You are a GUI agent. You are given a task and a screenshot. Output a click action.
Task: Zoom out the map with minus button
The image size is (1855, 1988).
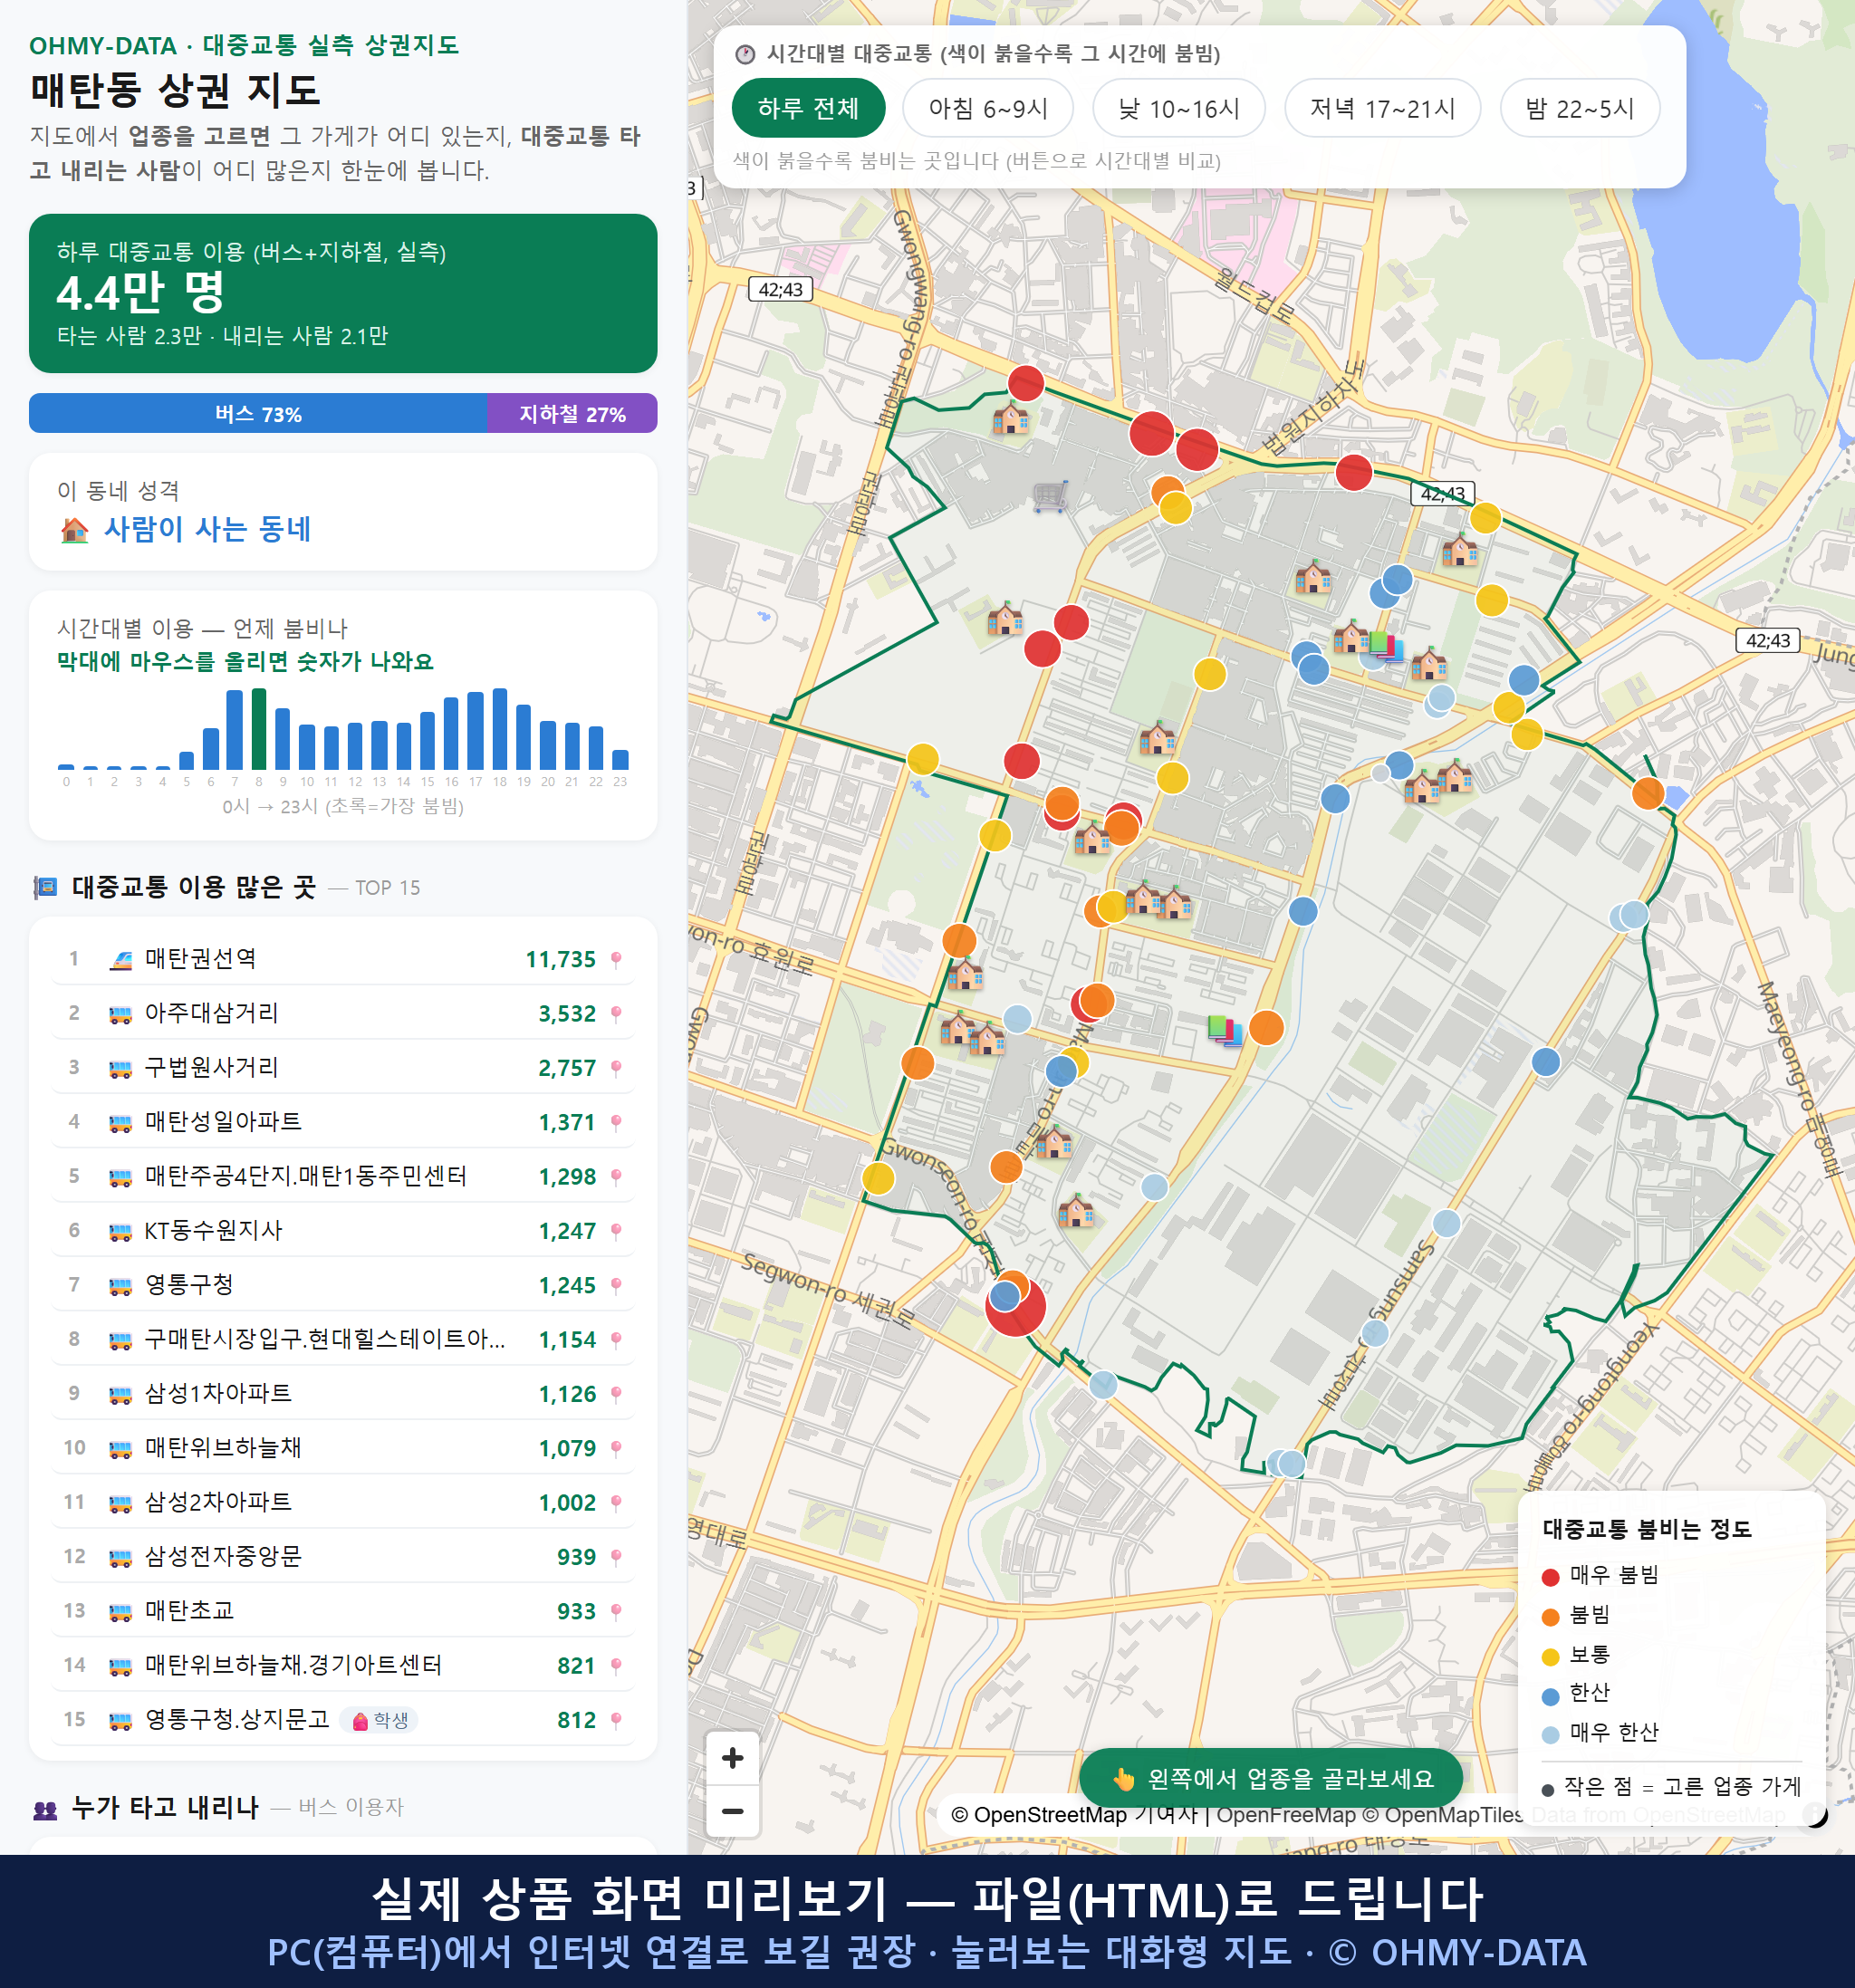[x=732, y=1811]
